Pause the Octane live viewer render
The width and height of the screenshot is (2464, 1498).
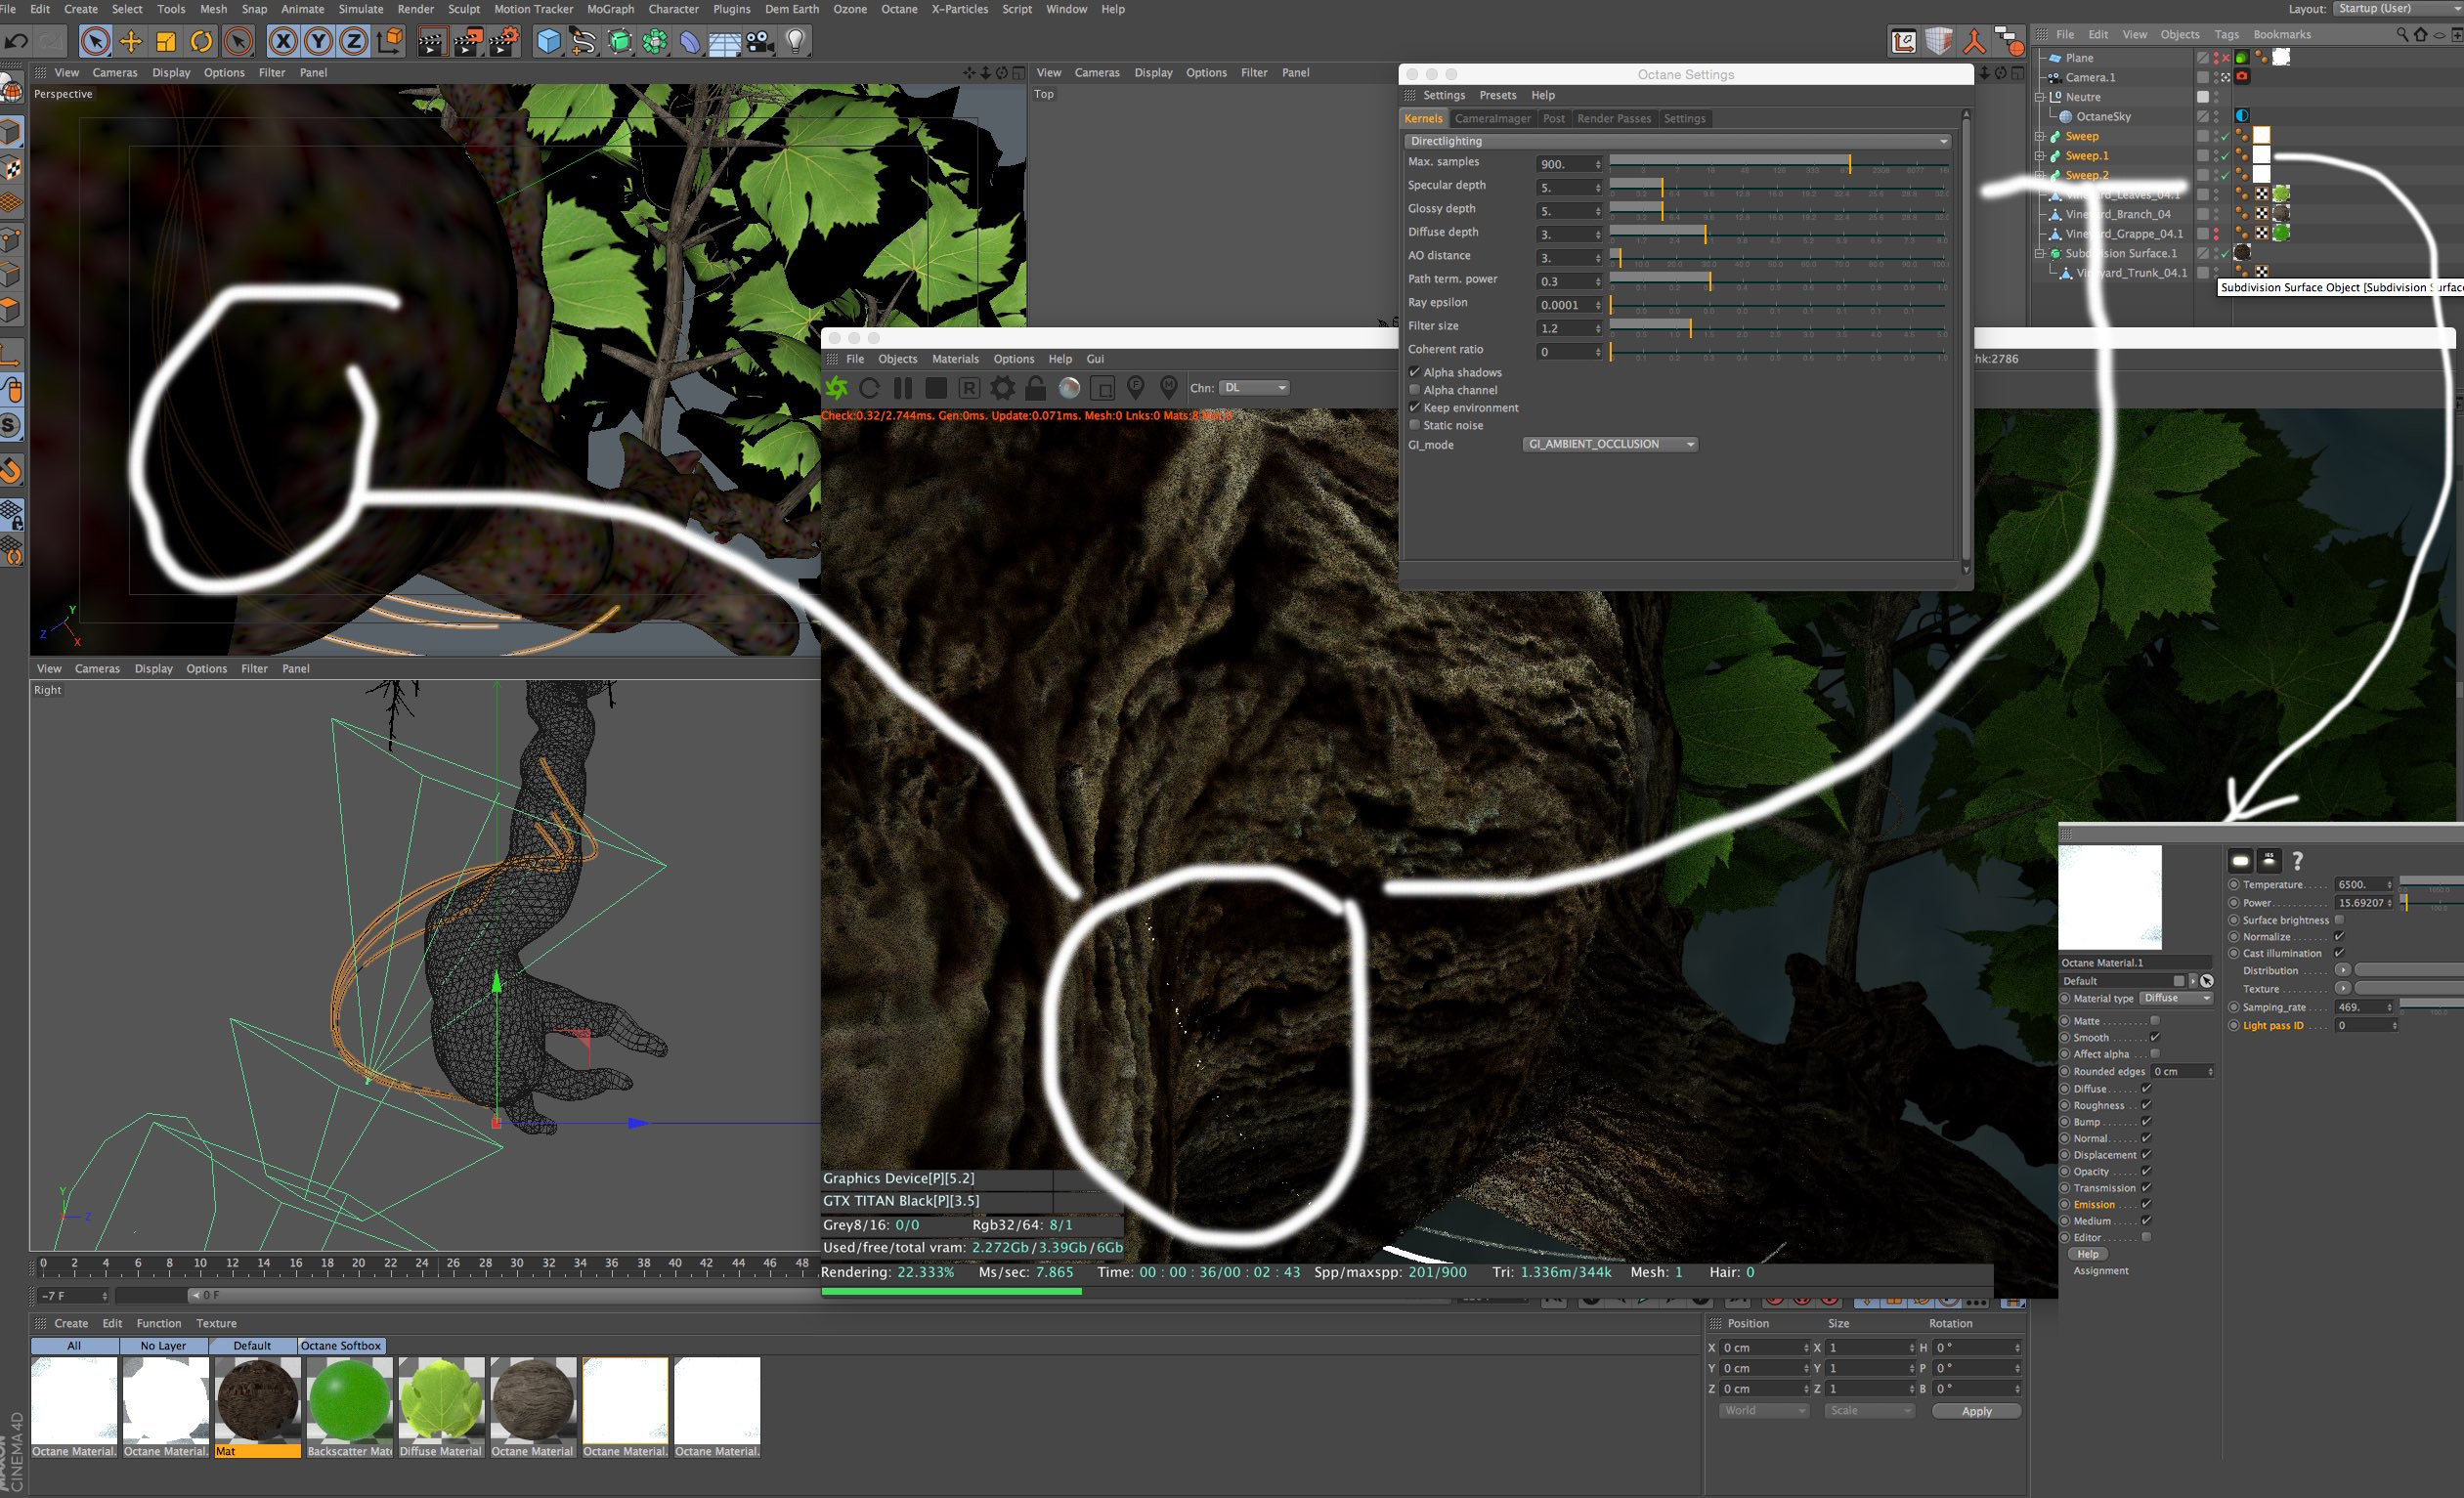coord(902,388)
